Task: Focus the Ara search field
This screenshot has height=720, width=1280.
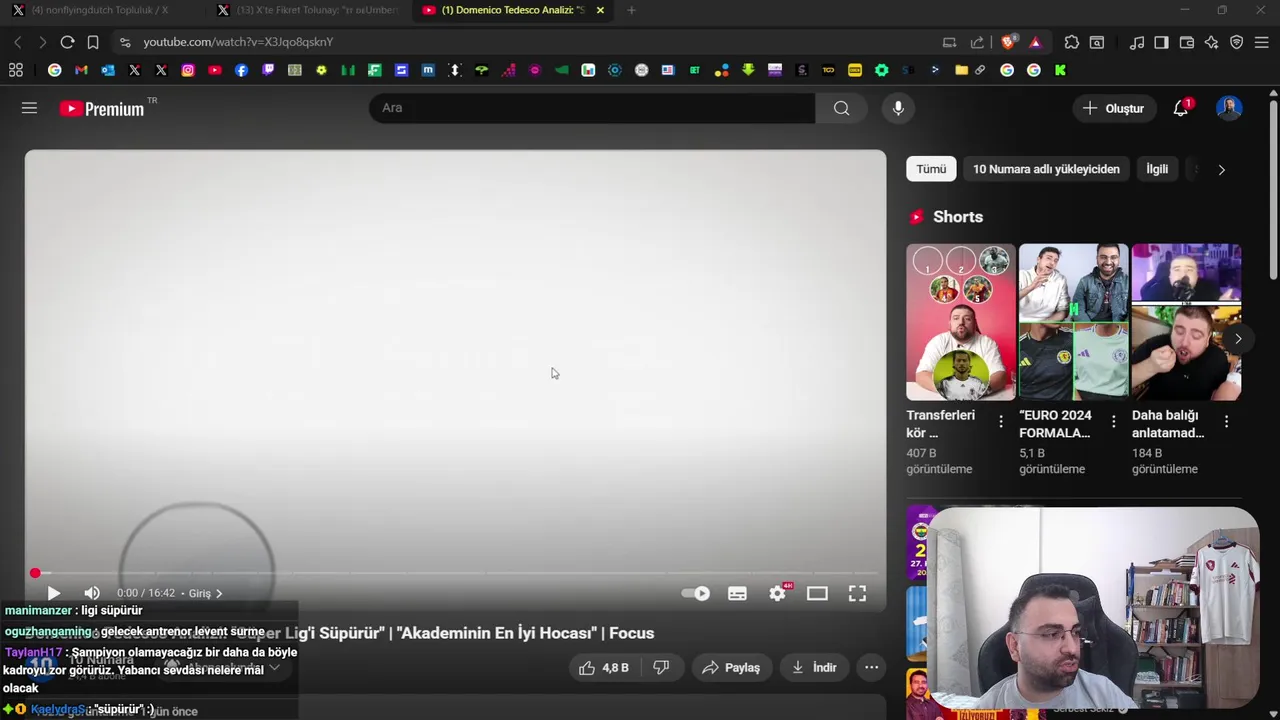Action: pos(592,108)
